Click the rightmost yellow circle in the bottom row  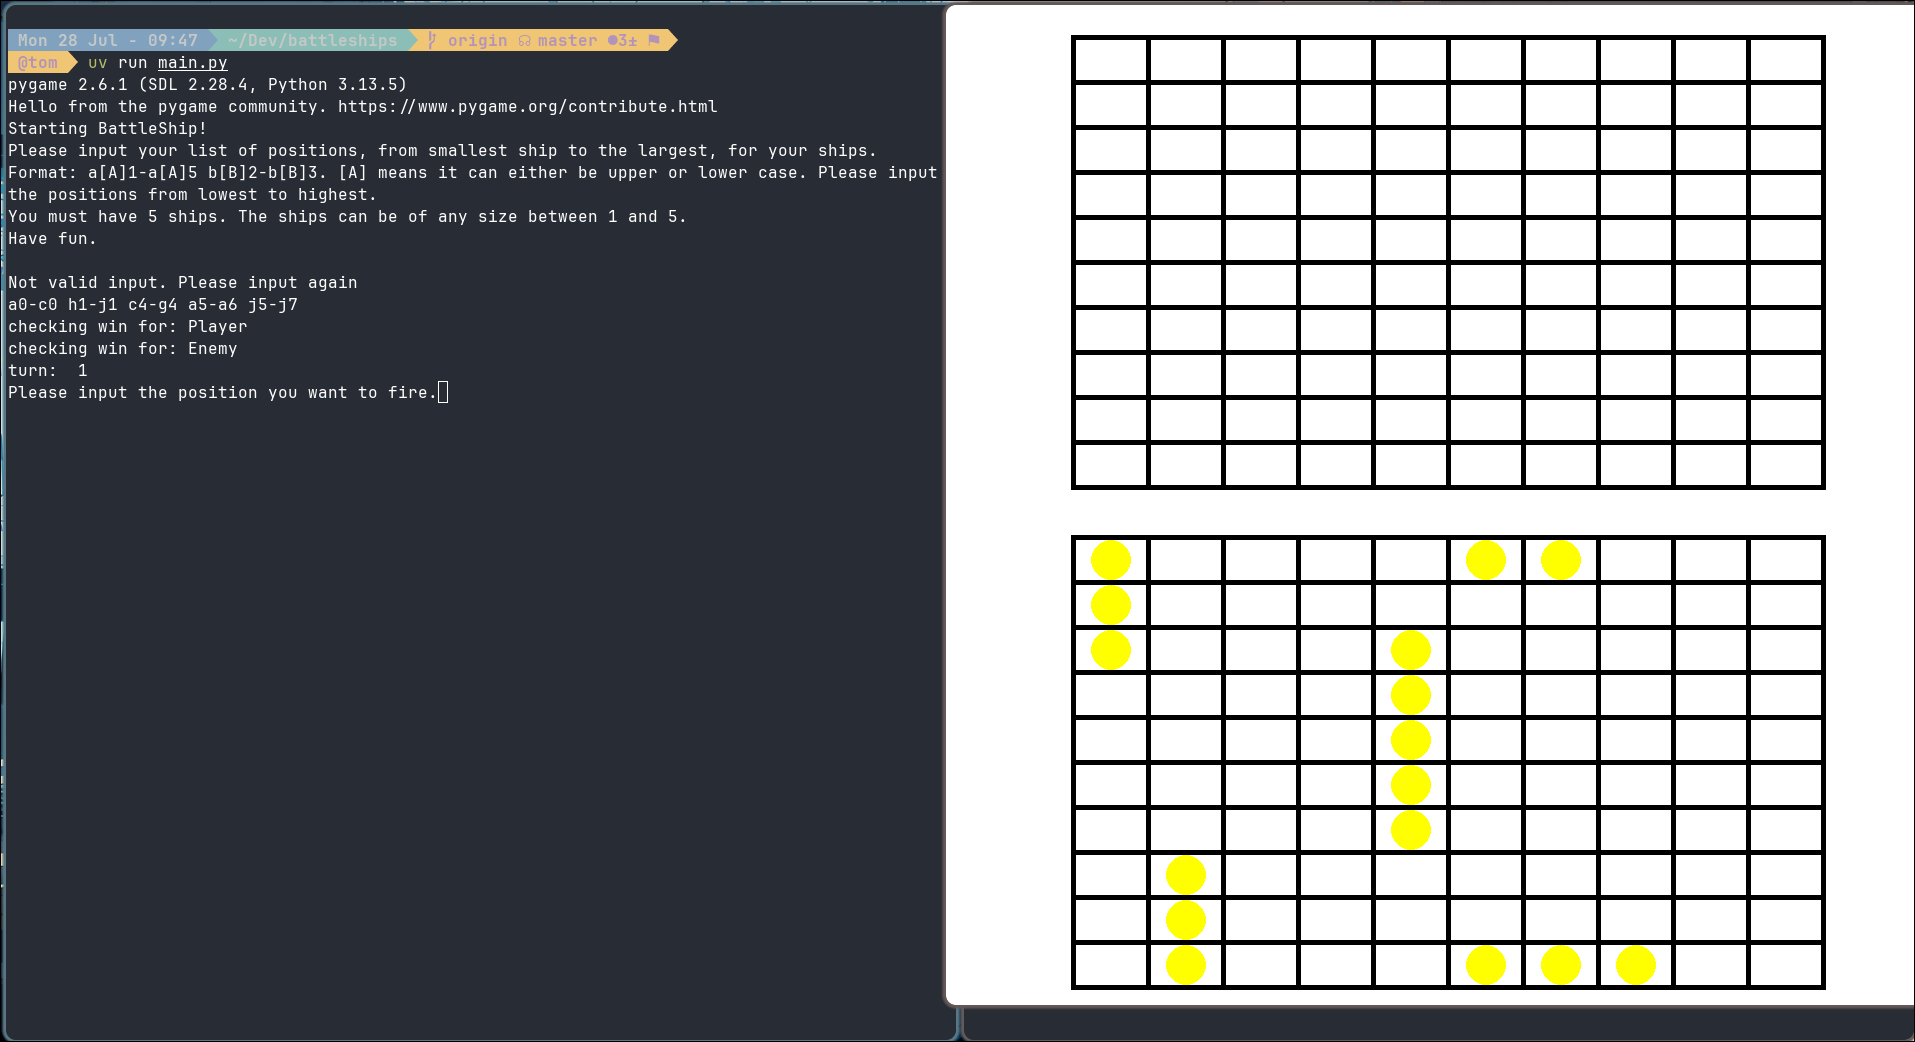1635,965
